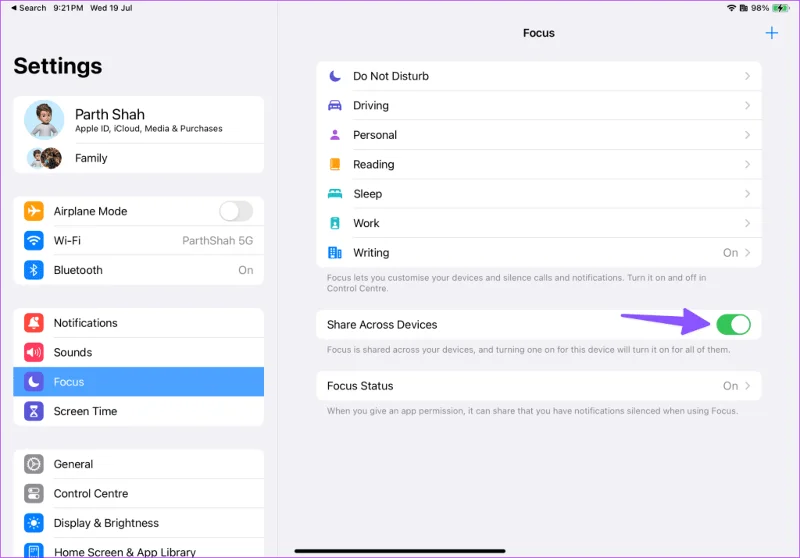800x558 pixels.
Task: Tap the home indicator bar
Action: [399, 551]
